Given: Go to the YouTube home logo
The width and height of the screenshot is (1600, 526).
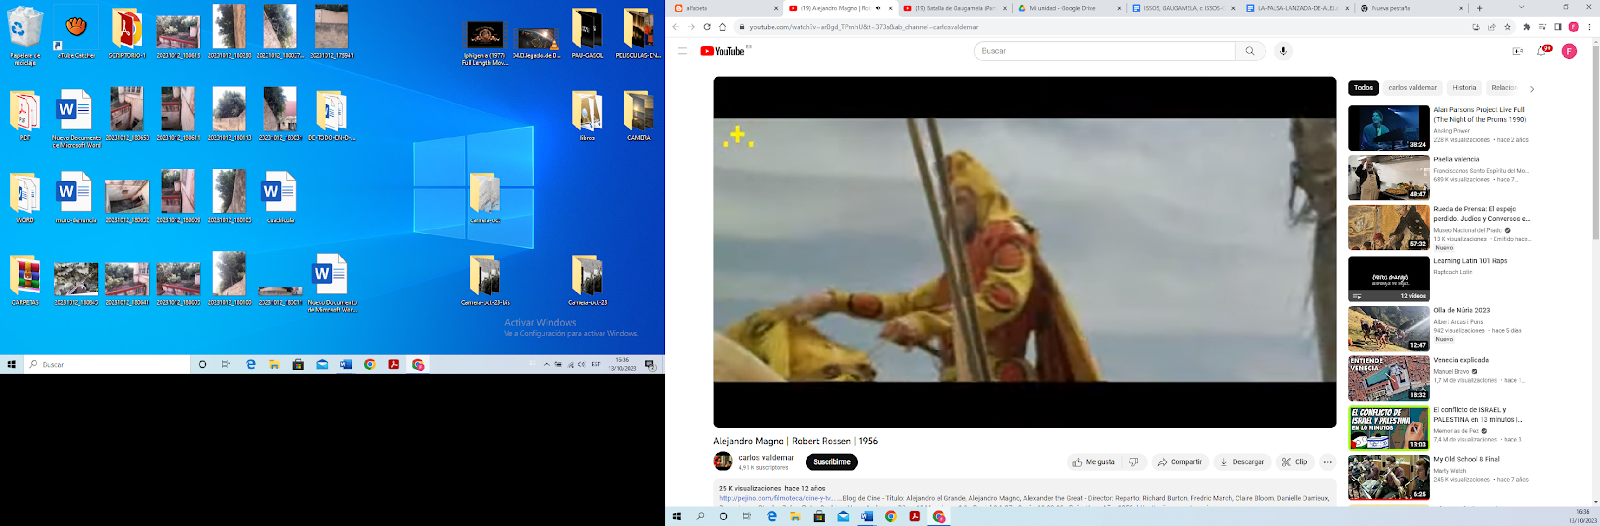Looking at the screenshot, I should pyautogui.click(x=722, y=51).
